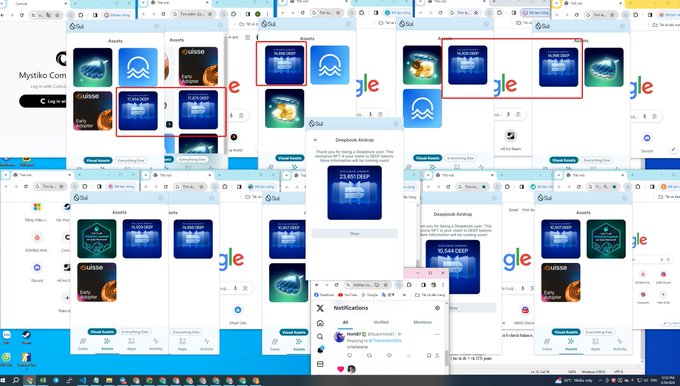Image resolution: width=680 pixels, height=386 pixels.
Task: Open Messages envelope in the X sidebar
Action: click(320, 364)
